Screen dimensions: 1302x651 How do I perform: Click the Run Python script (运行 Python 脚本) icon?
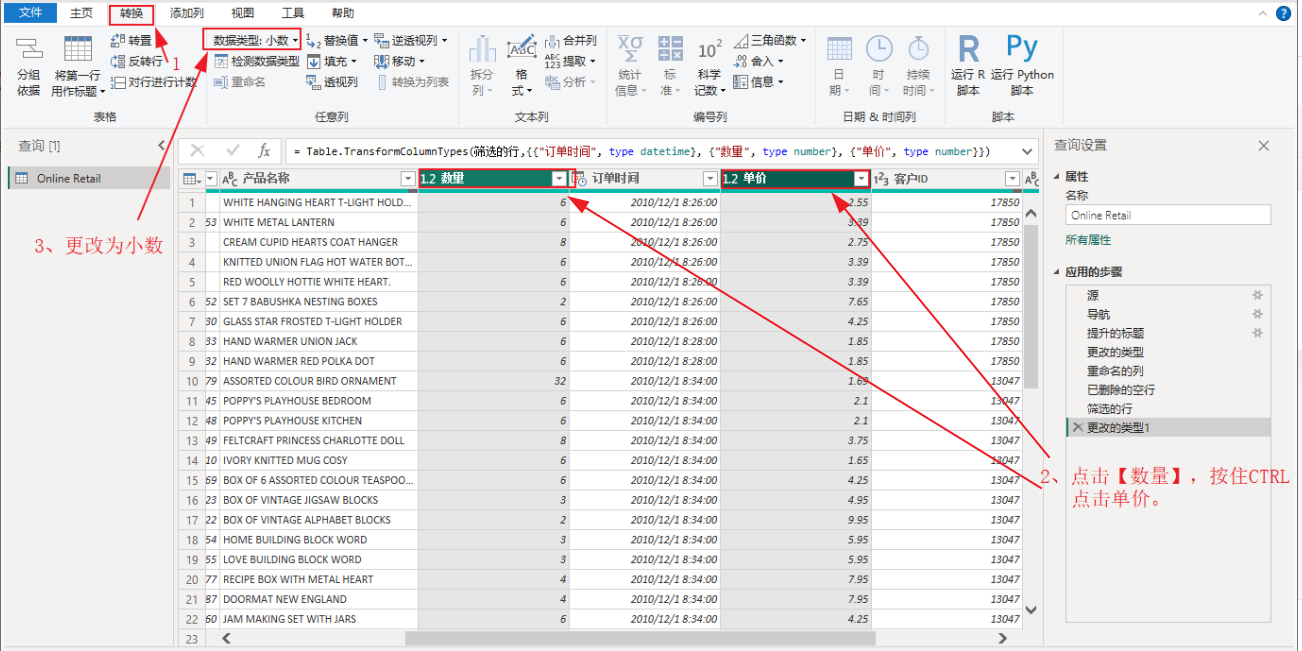1022,48
